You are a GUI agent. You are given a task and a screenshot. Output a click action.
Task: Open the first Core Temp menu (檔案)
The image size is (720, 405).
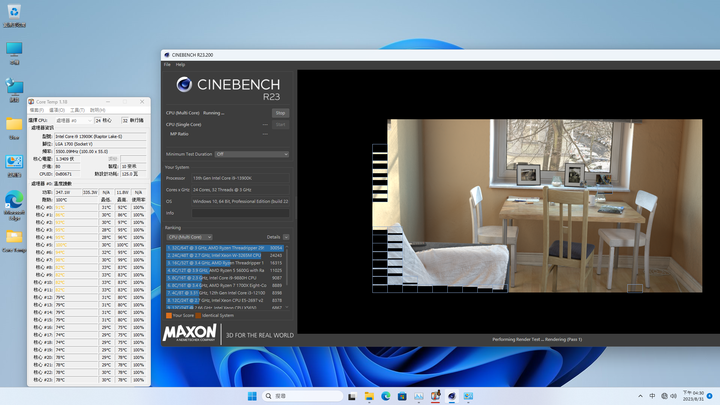[37, 110]
